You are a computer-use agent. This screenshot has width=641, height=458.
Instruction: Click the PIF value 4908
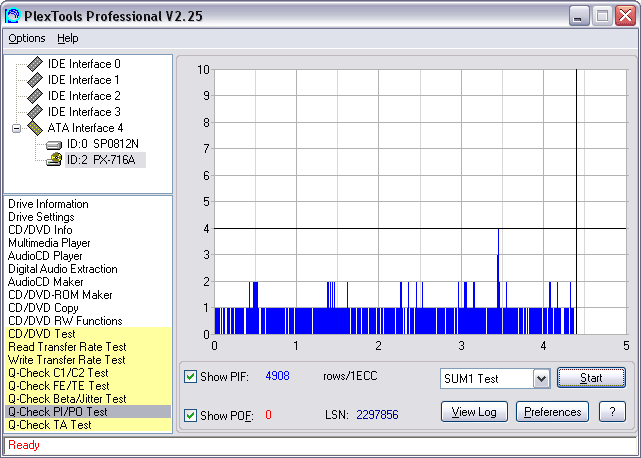tap(278, 376)
